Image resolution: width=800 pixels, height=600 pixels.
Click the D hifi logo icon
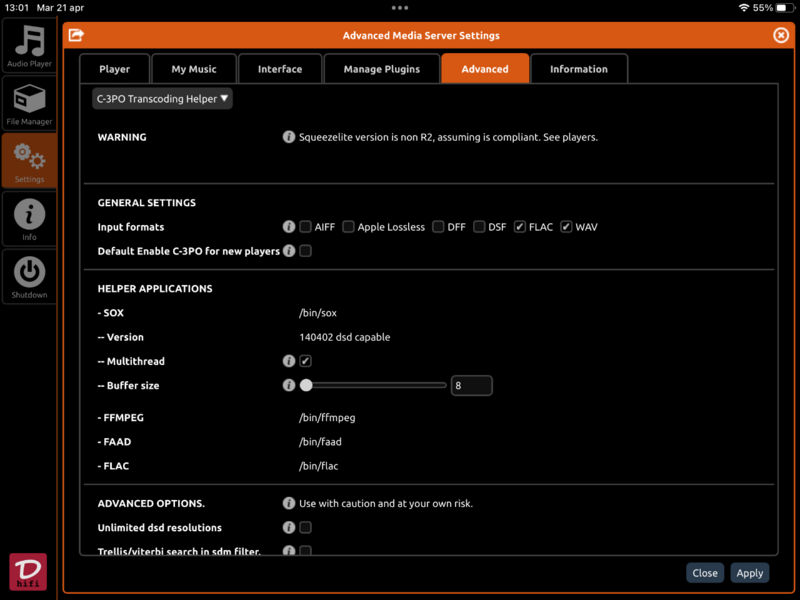coord(28,571)
